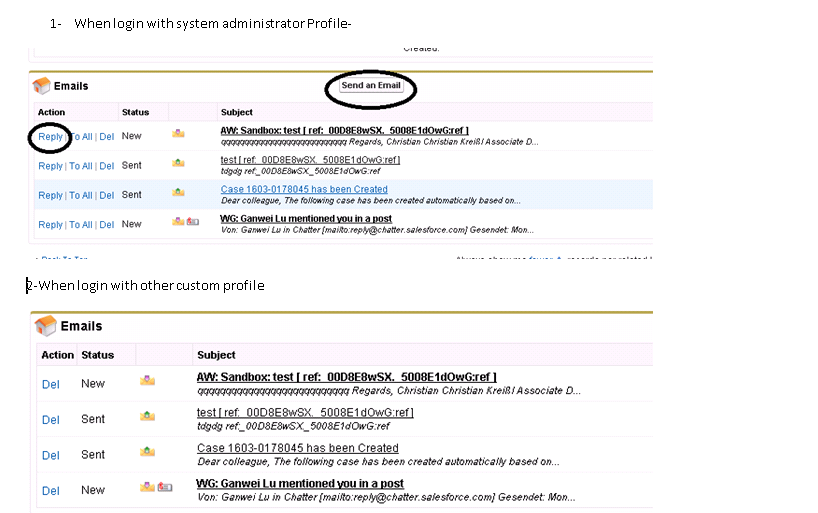Click the Status column header in administrator list
The height and width of the screenshot is (513, 818).
pyautogui.click(x=135, y=112)
